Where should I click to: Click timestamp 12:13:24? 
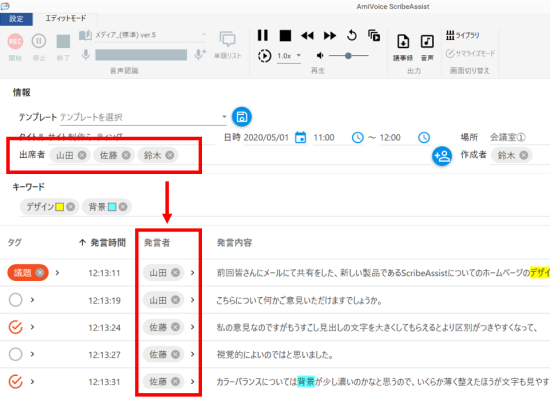pos(105,328)
